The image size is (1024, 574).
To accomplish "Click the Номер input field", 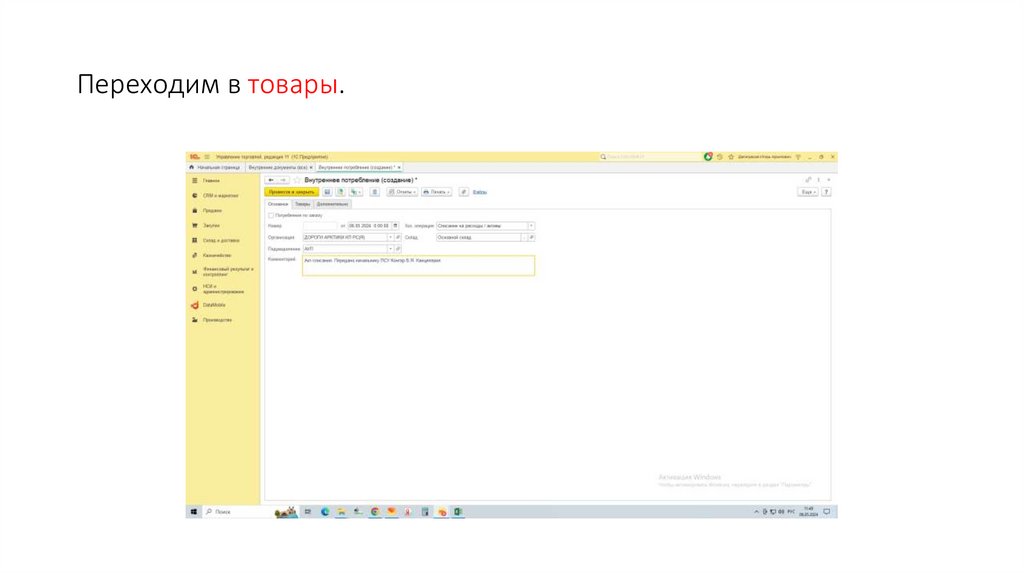I will coord(320,226).
